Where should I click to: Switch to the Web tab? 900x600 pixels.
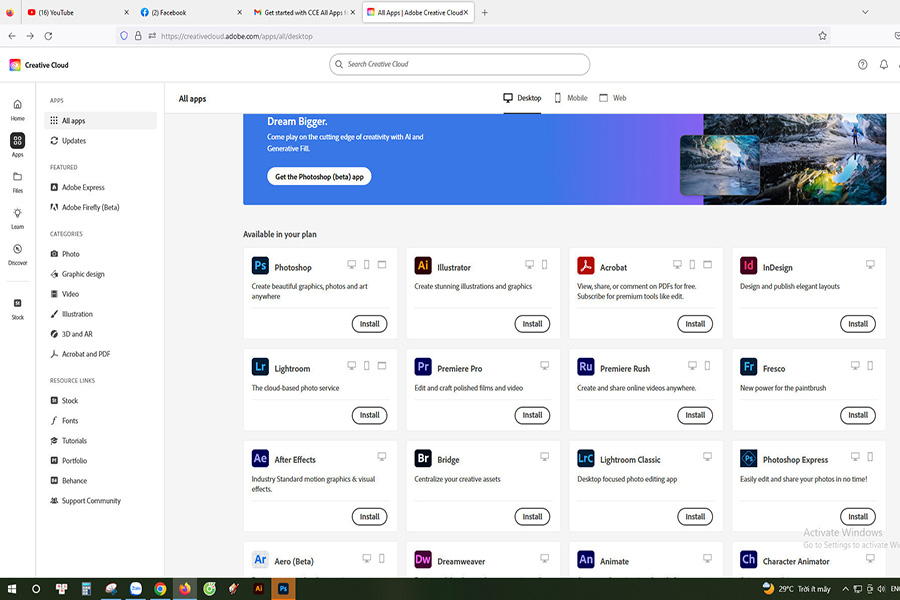tap(613, 98)
